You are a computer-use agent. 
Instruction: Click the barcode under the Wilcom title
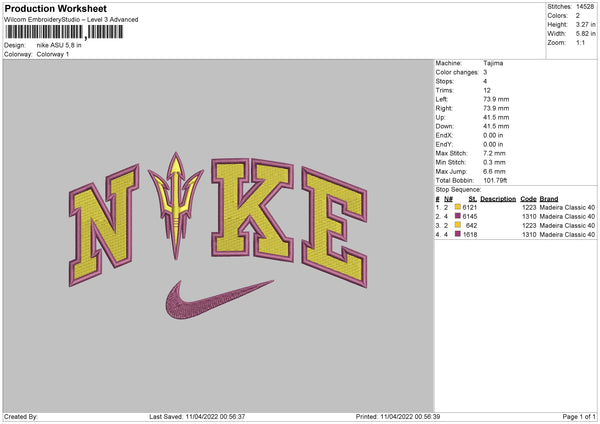coord(64,32)
